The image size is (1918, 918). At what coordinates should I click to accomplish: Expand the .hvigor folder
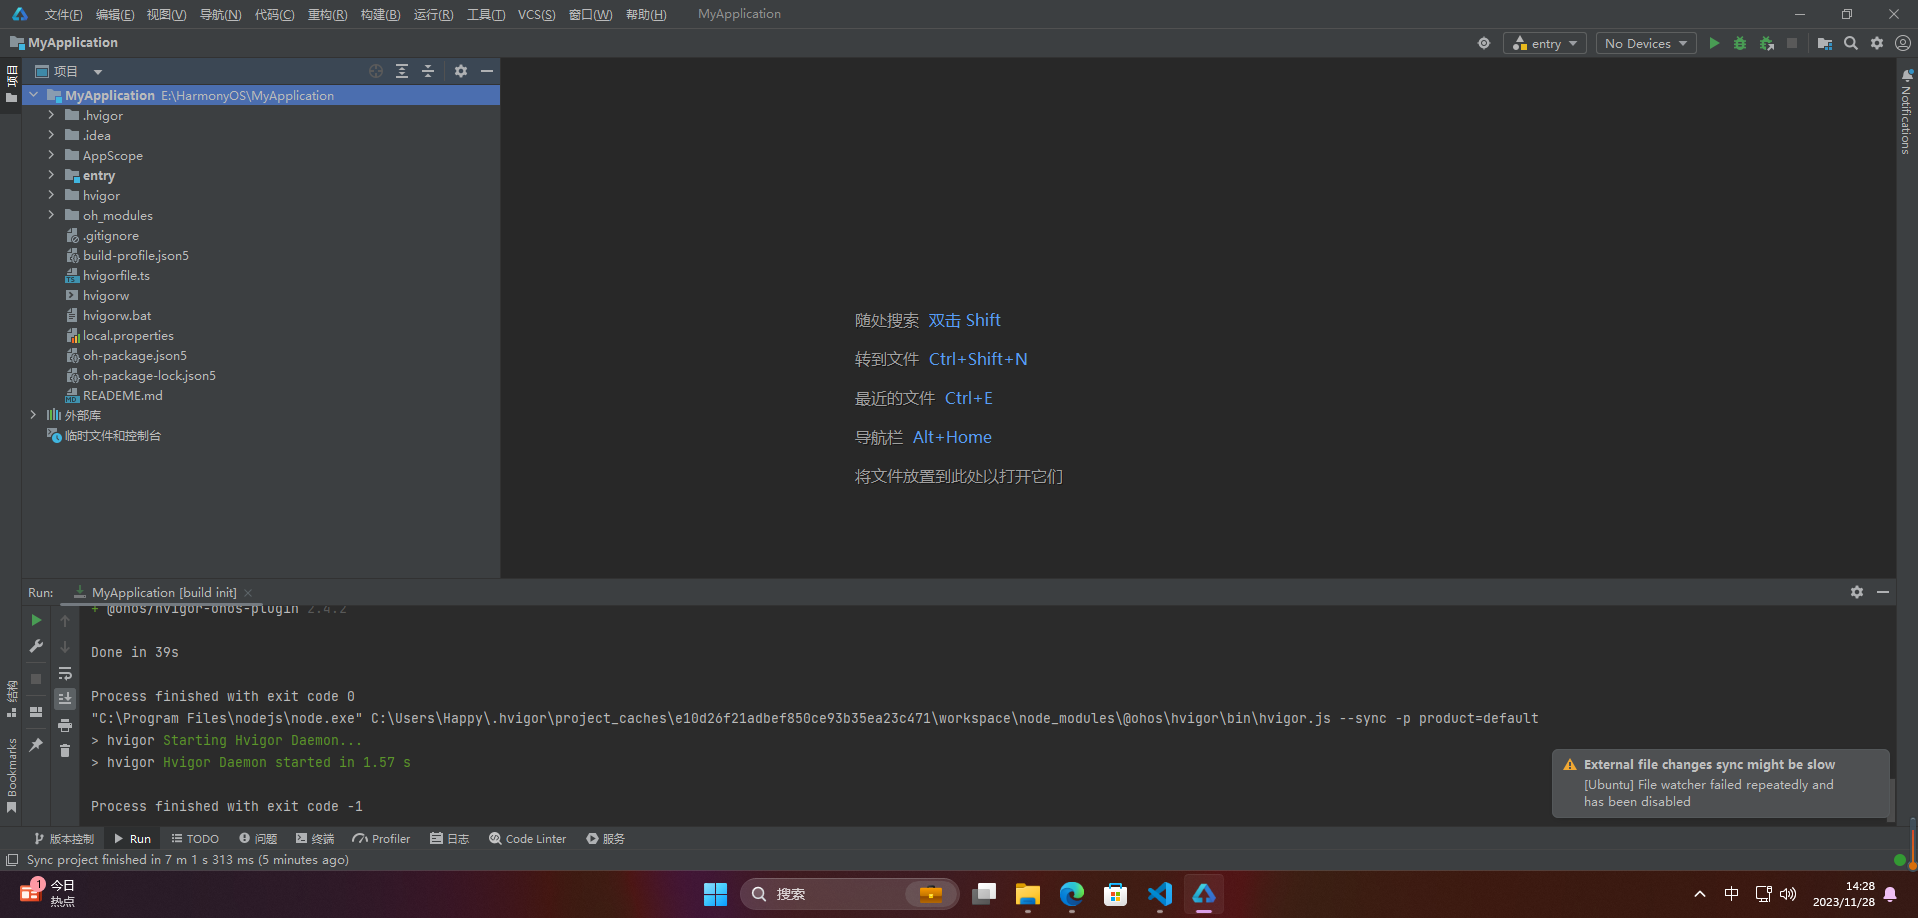click(51, 115)
